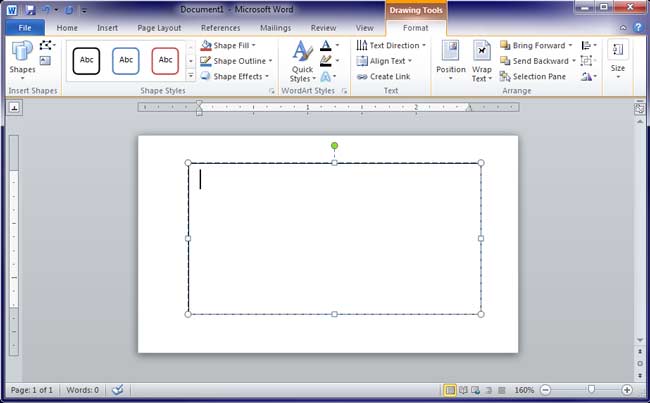Open the Shapes gallery
This screenshot has height=403, width=650.
tap(22, 61)
